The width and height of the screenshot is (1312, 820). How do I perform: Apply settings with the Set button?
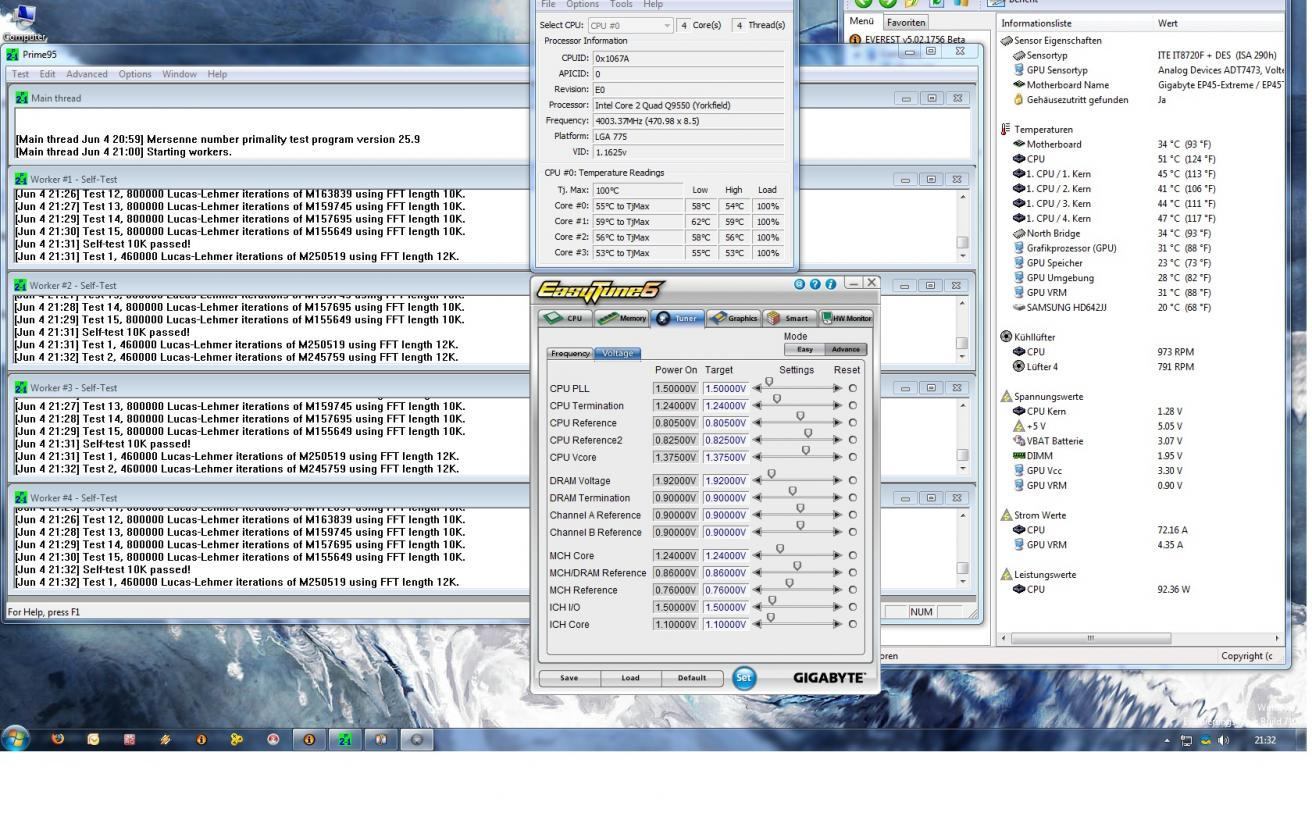coord(744,678)
